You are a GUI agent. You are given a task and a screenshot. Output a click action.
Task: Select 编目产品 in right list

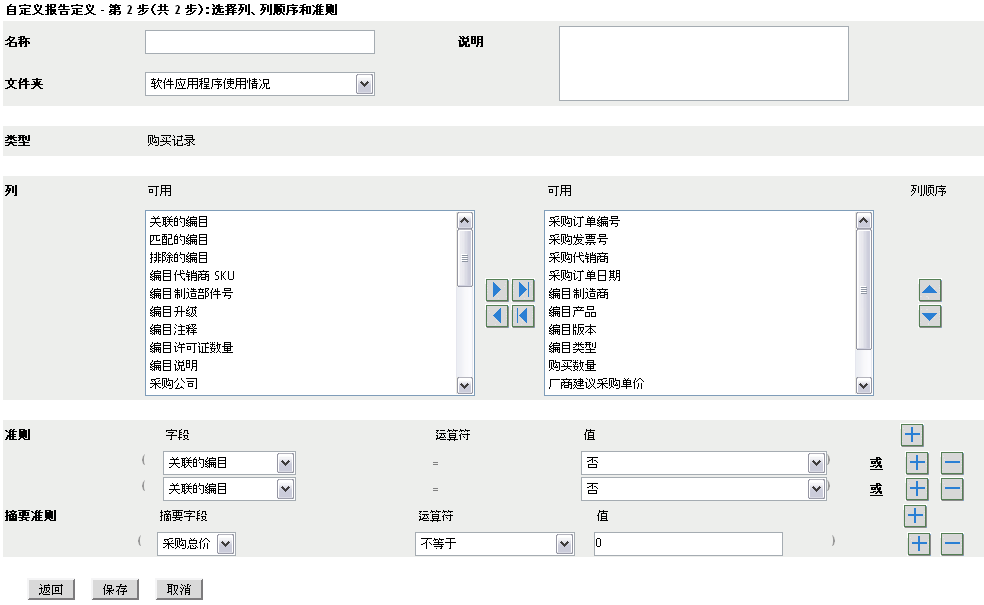(700, 312)
